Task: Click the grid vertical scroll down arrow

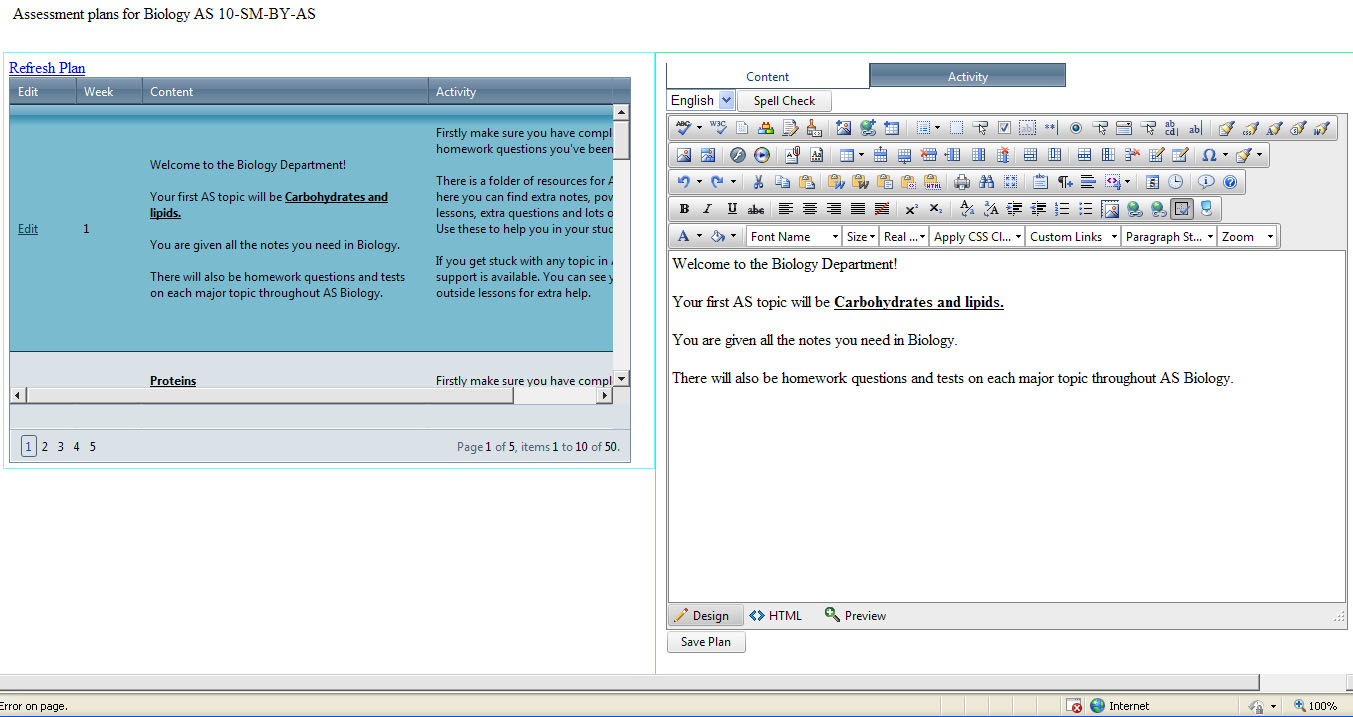Action: click(621, 378)
